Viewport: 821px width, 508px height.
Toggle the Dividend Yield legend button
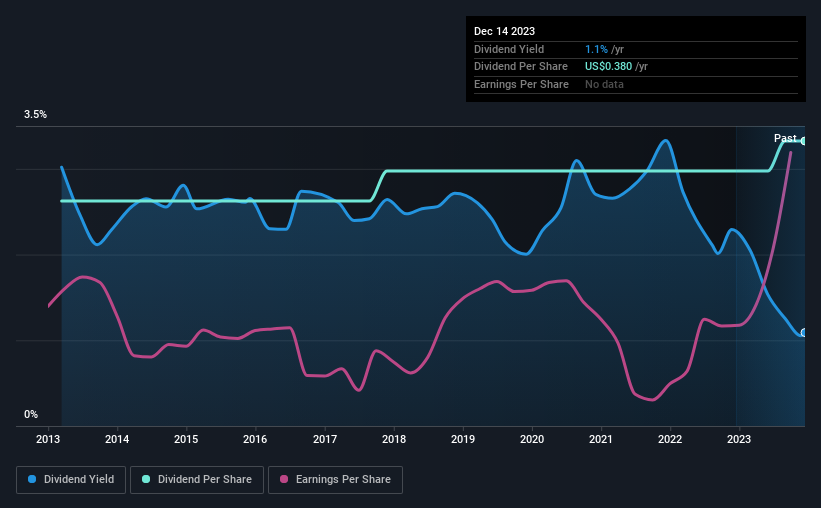(x=71, y=480)
